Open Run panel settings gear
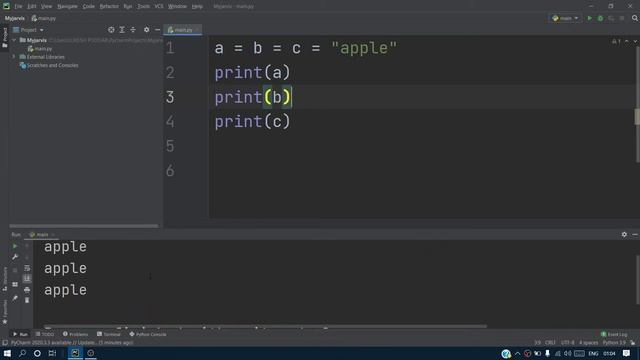 [624, 235]
